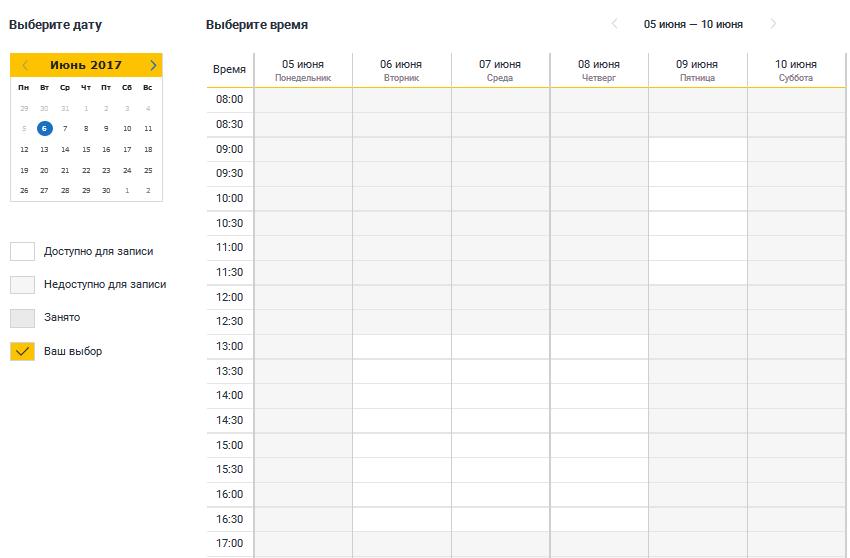This screenshot has width=850, height=558.
Task: Open the 05 июня Понедельник column header
Action: (303, 70)
